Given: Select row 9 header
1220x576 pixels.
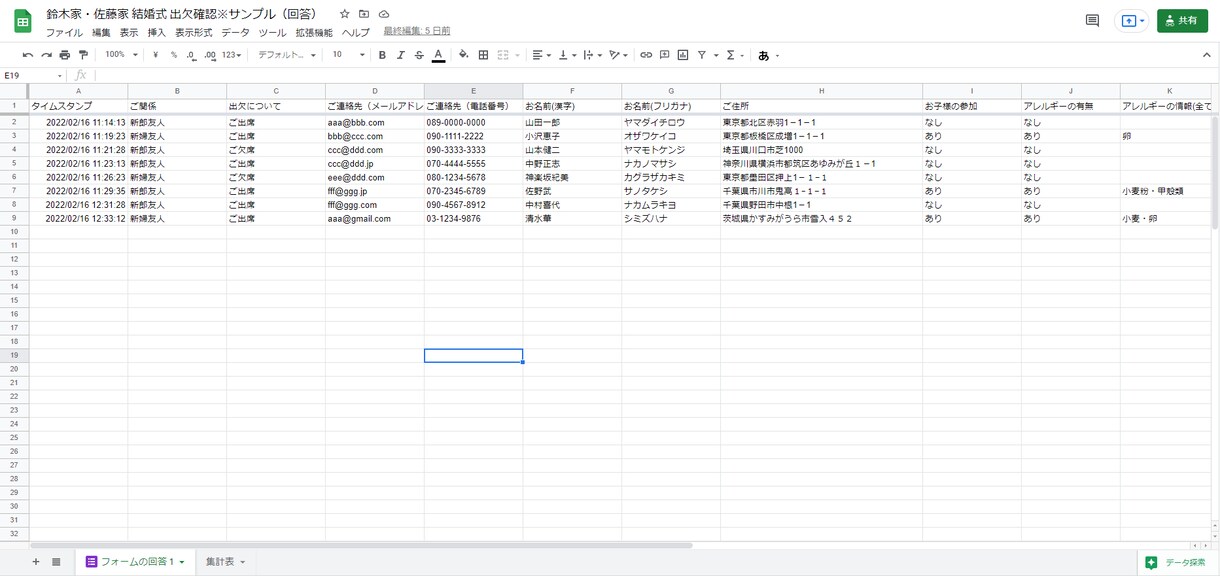Looking at the screenshot, I should pyautogui.click(x=14, y=218).
